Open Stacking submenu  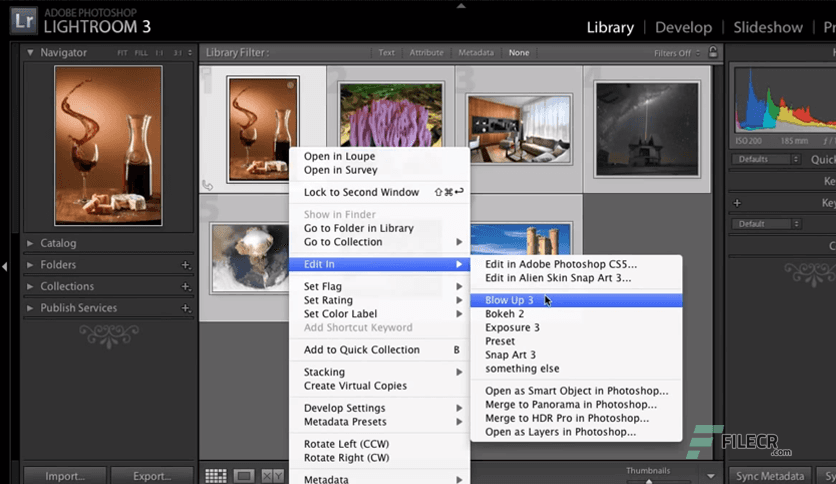(379, 372)
